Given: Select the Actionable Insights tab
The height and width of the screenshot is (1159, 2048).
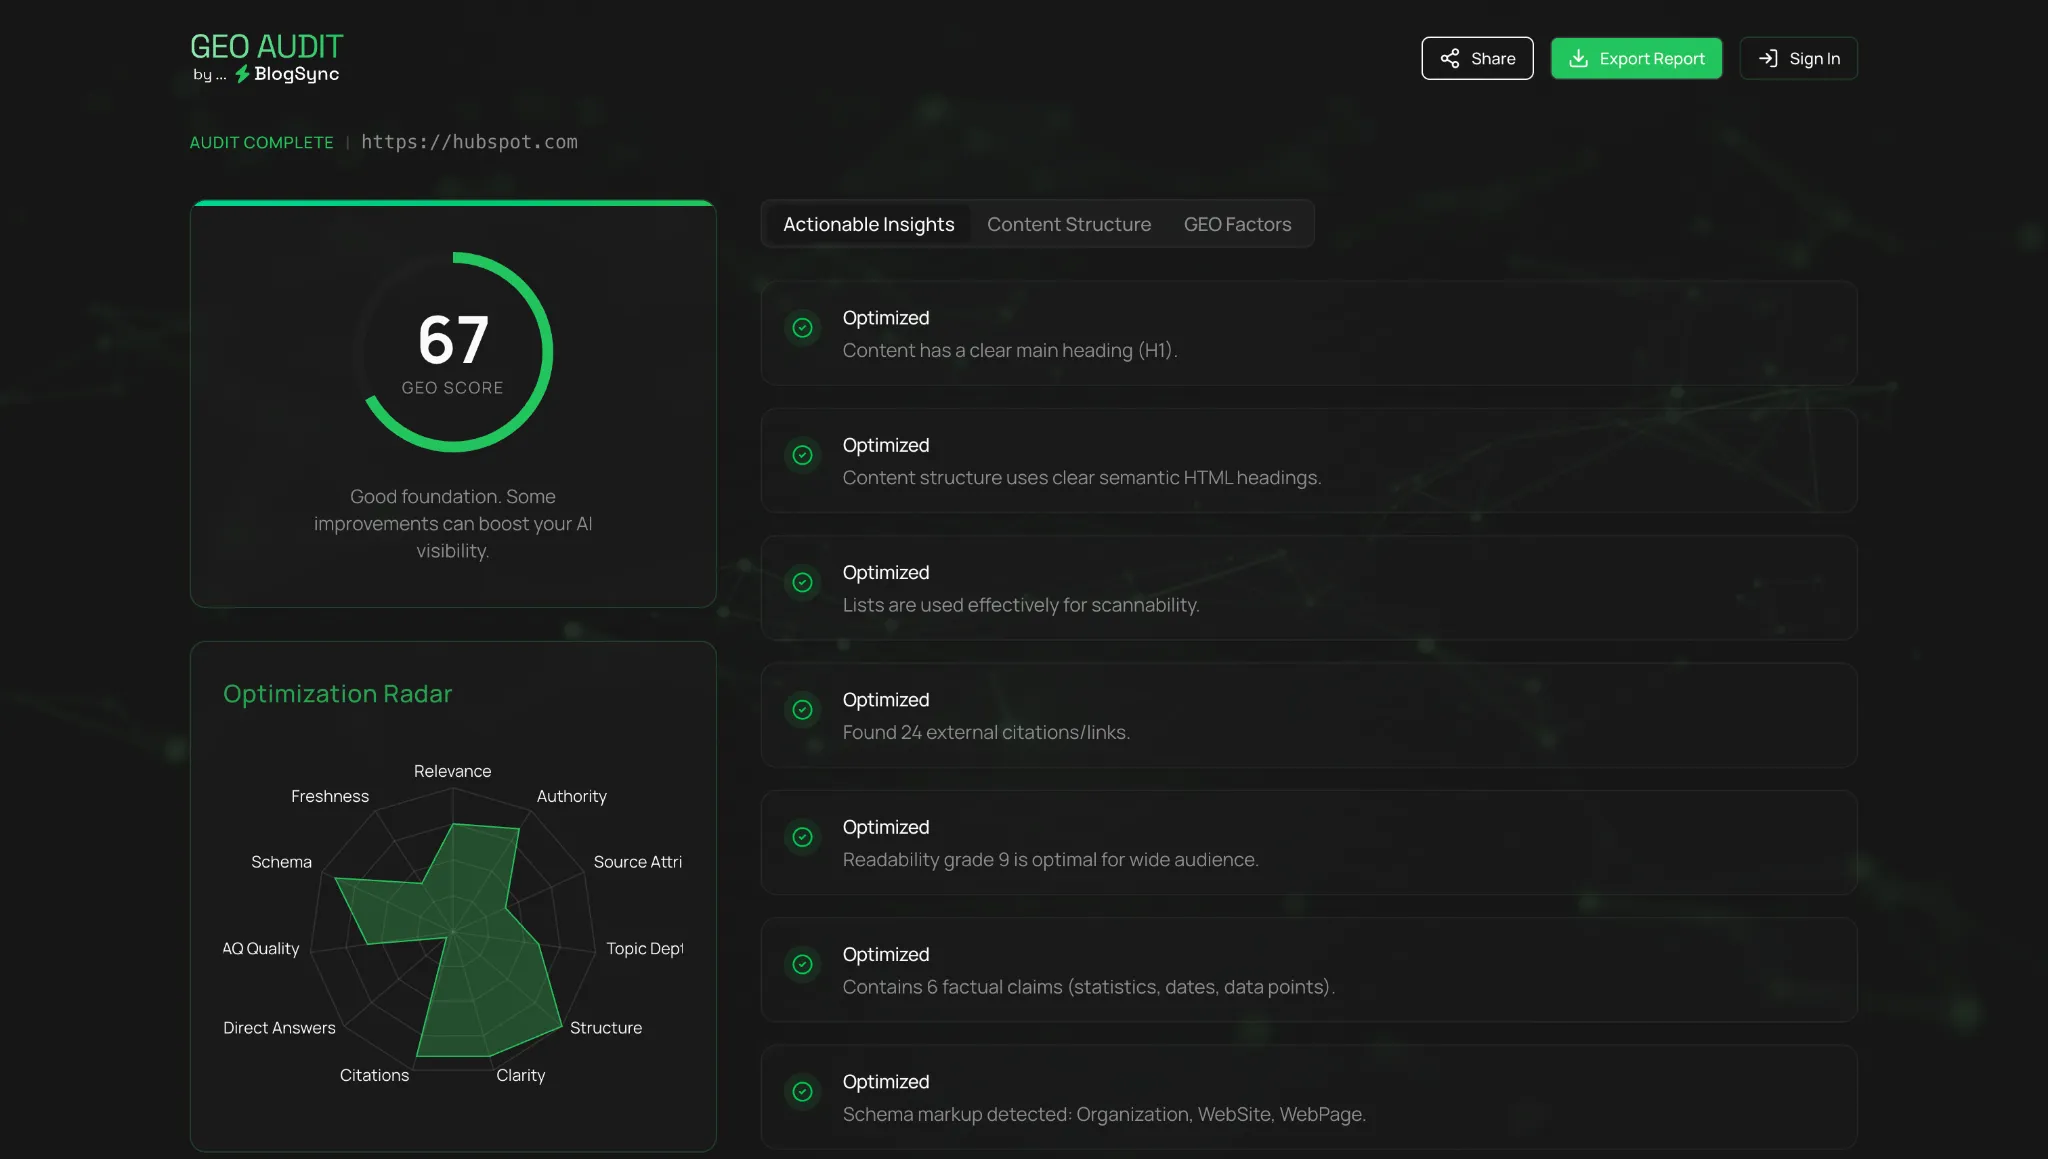Looking at the screenshot, I should [867, 224].
